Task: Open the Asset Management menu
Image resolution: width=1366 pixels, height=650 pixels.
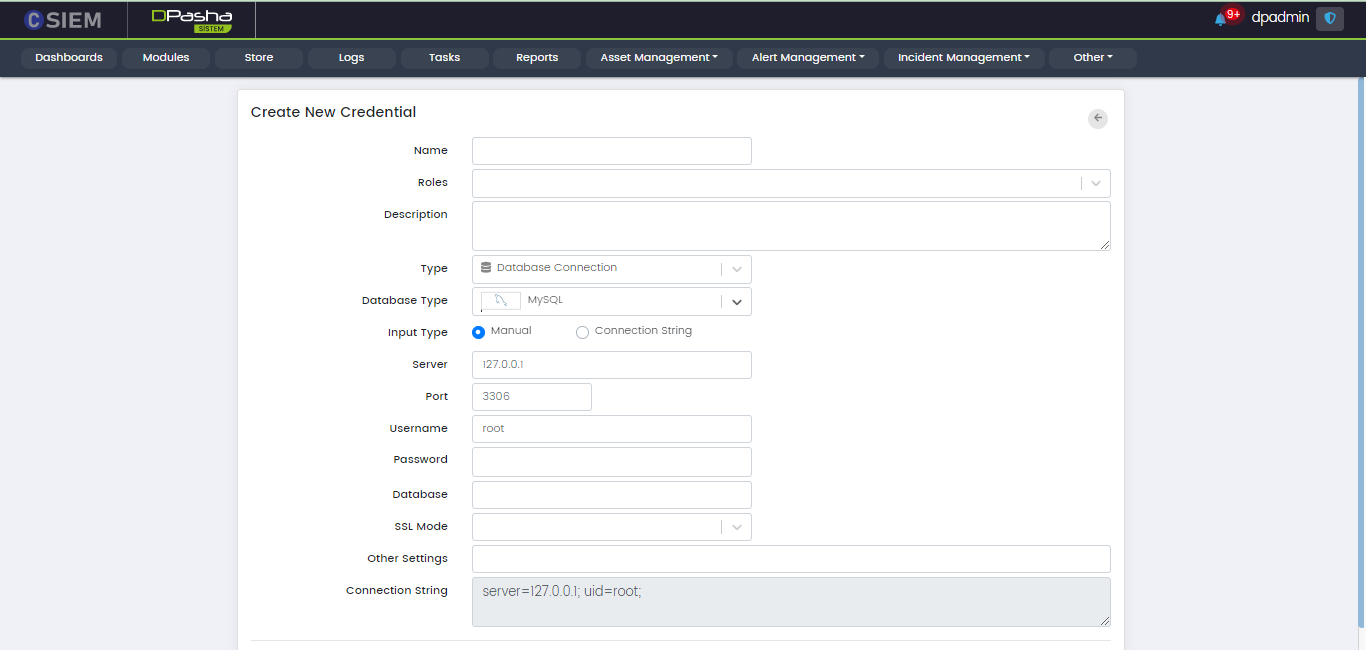Action: click(659, 58)
